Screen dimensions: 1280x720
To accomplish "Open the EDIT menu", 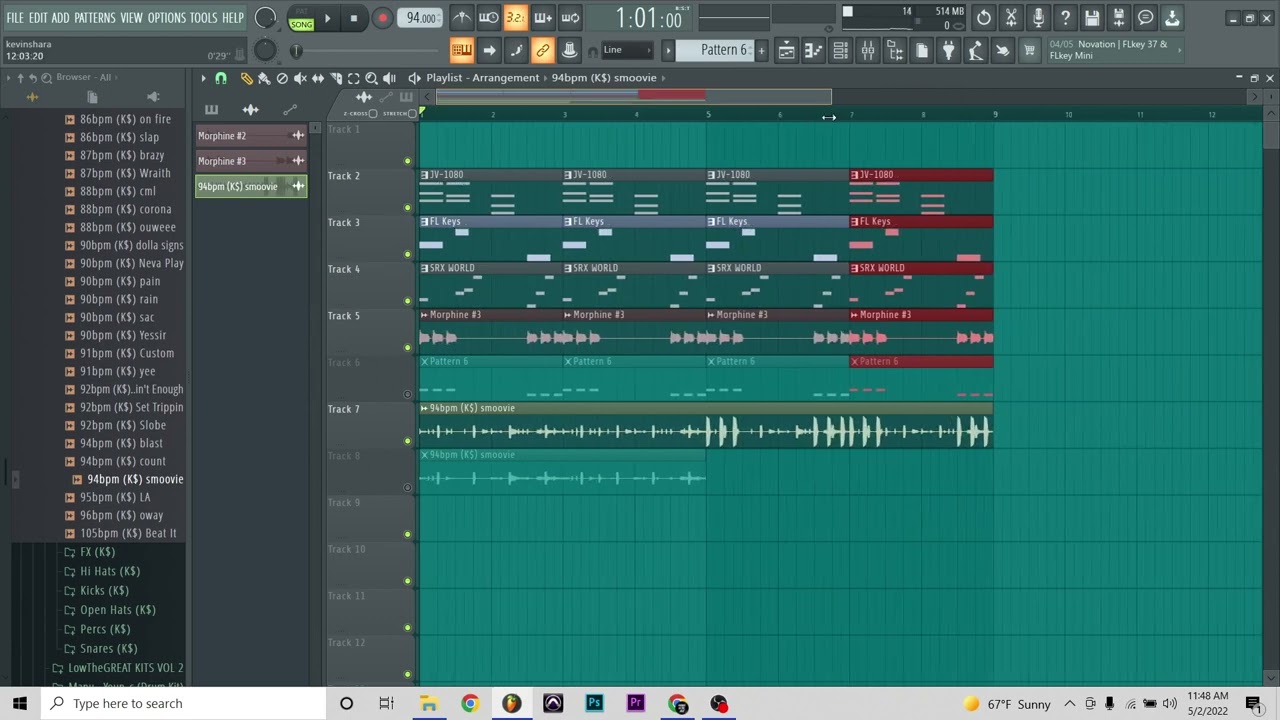I will [38, 18].
